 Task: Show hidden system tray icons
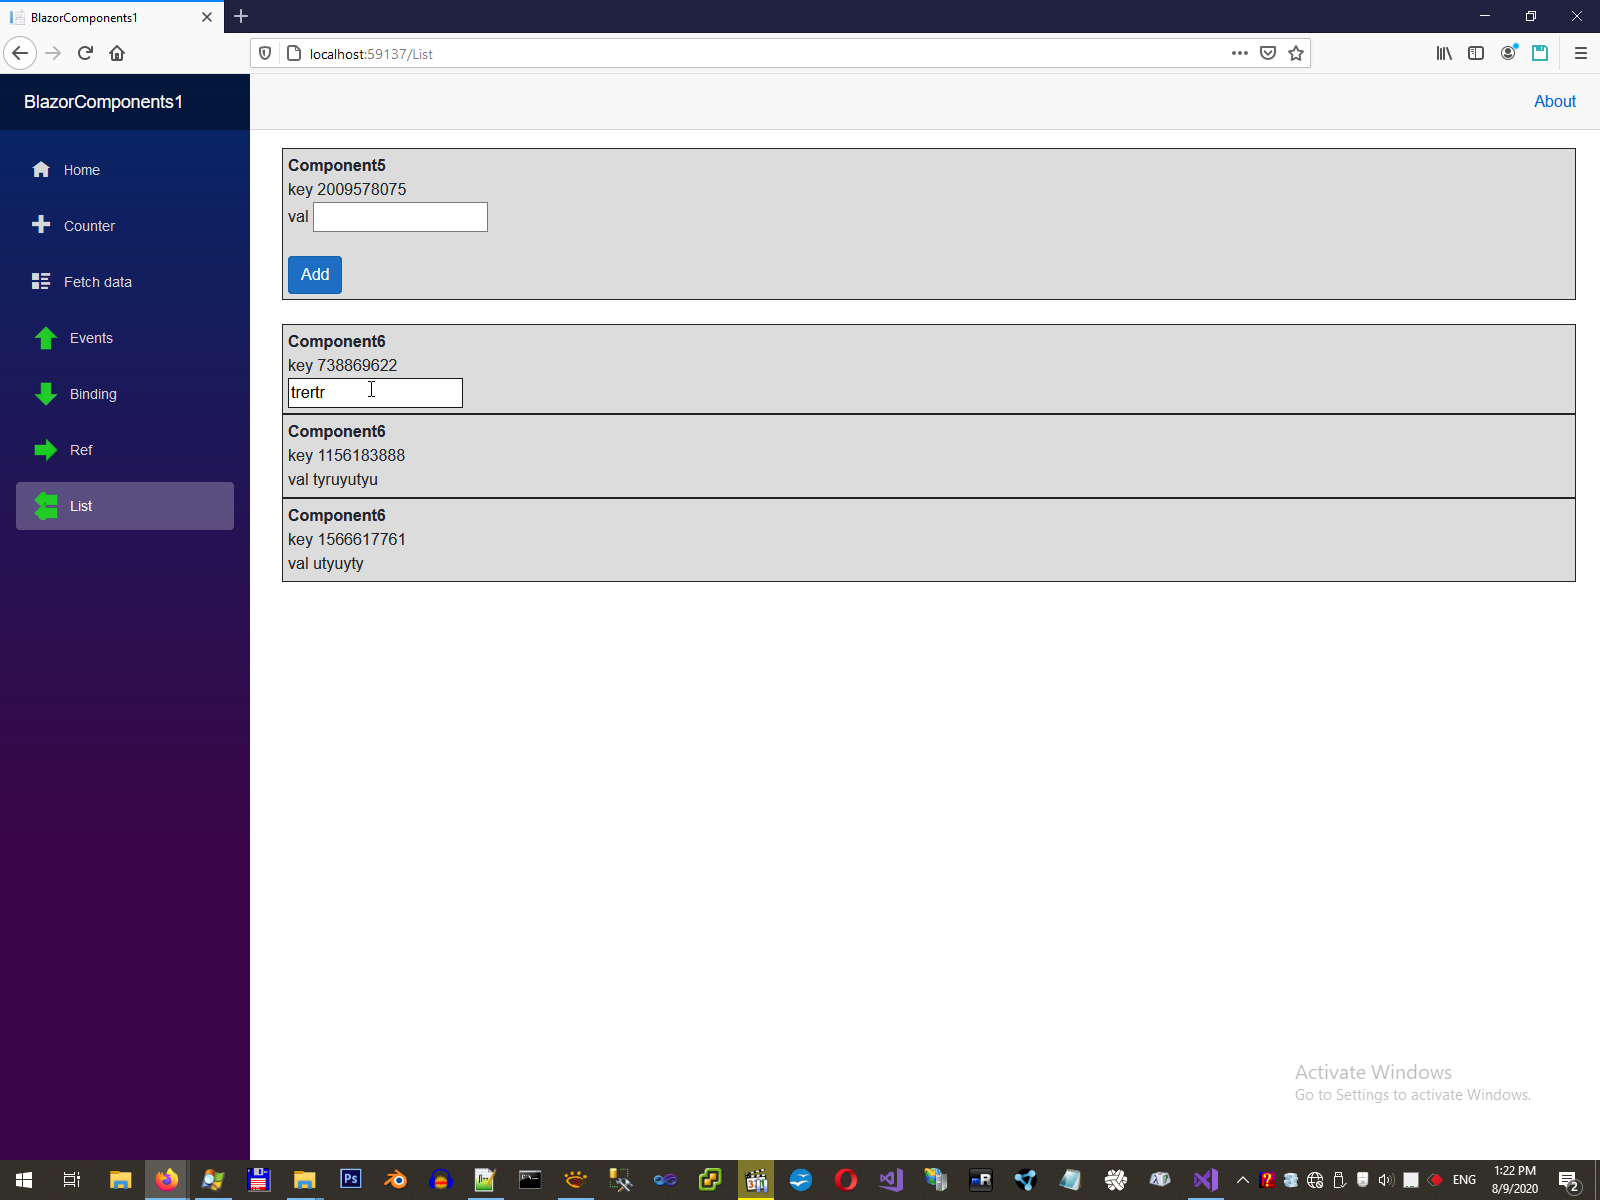pyautogui.click(x=1243, y=1180)
